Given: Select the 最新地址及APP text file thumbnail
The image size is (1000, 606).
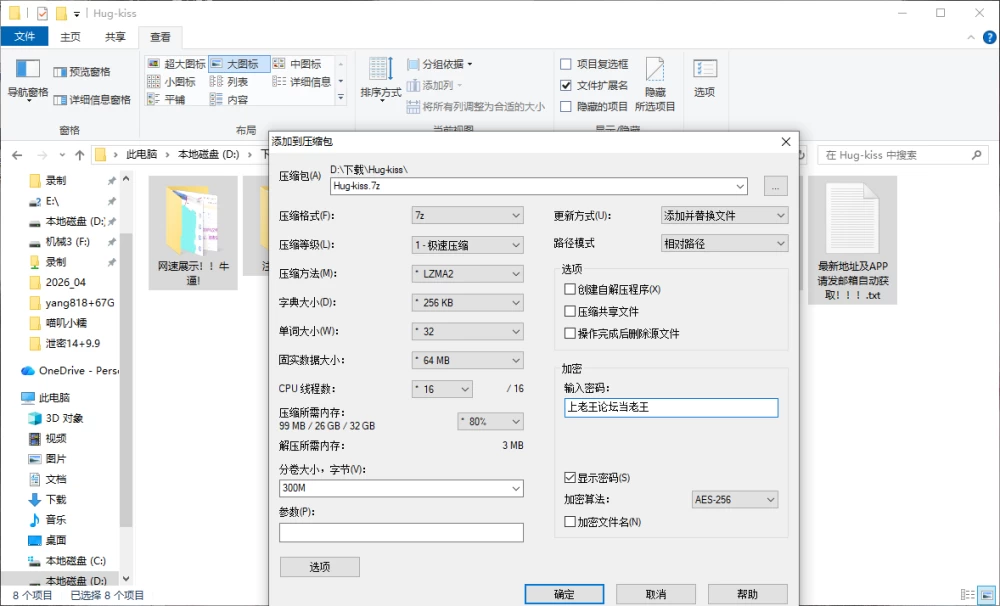Looking at the screenshot, I should [x=853, y=240].
